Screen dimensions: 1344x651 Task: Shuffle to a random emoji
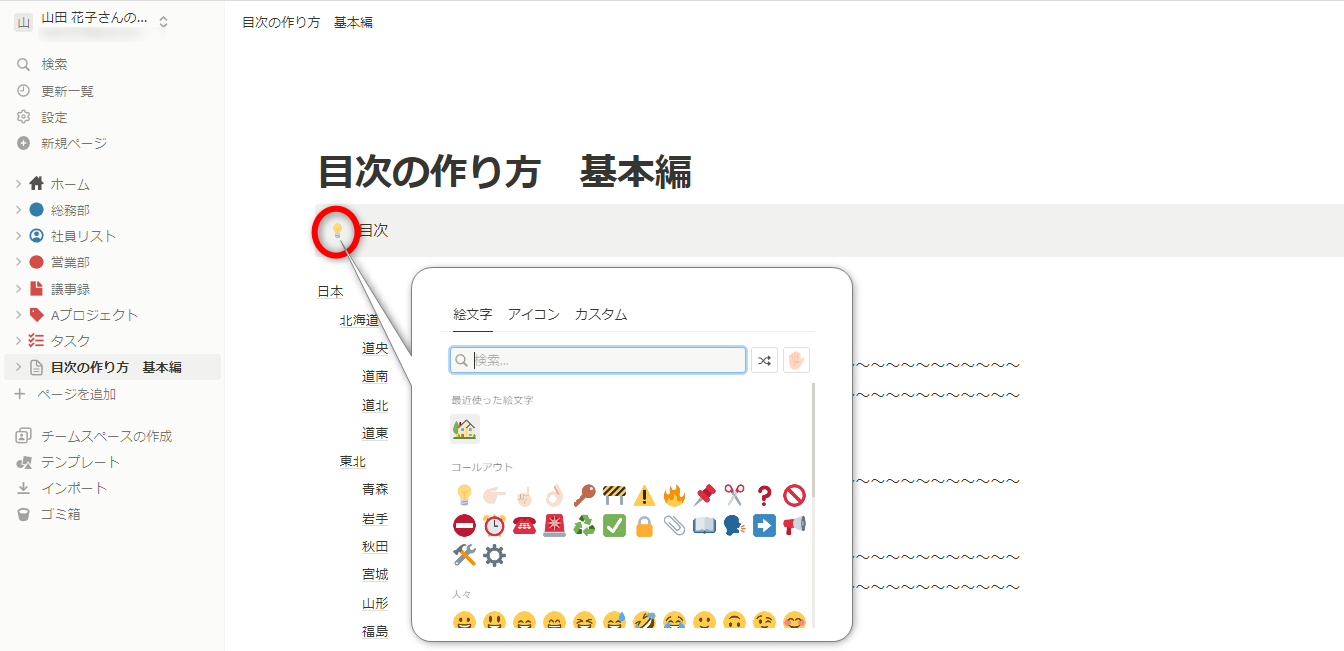coord(765,360)
